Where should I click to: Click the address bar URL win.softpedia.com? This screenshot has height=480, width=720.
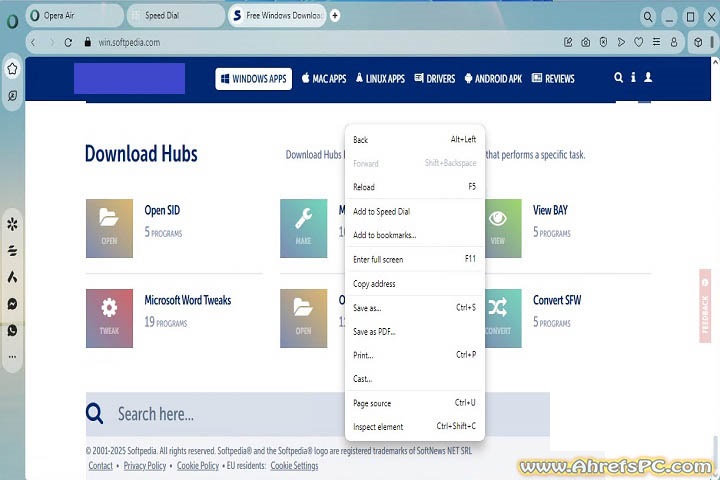pos(129,42)
